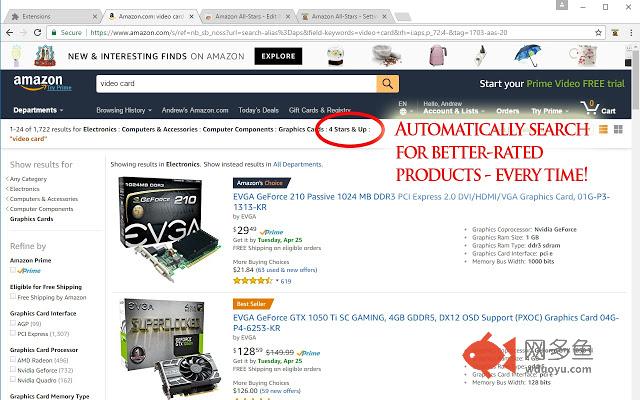
Task: Enable Free Shipping by Amazon checkbox
Action: click(13, 297)
